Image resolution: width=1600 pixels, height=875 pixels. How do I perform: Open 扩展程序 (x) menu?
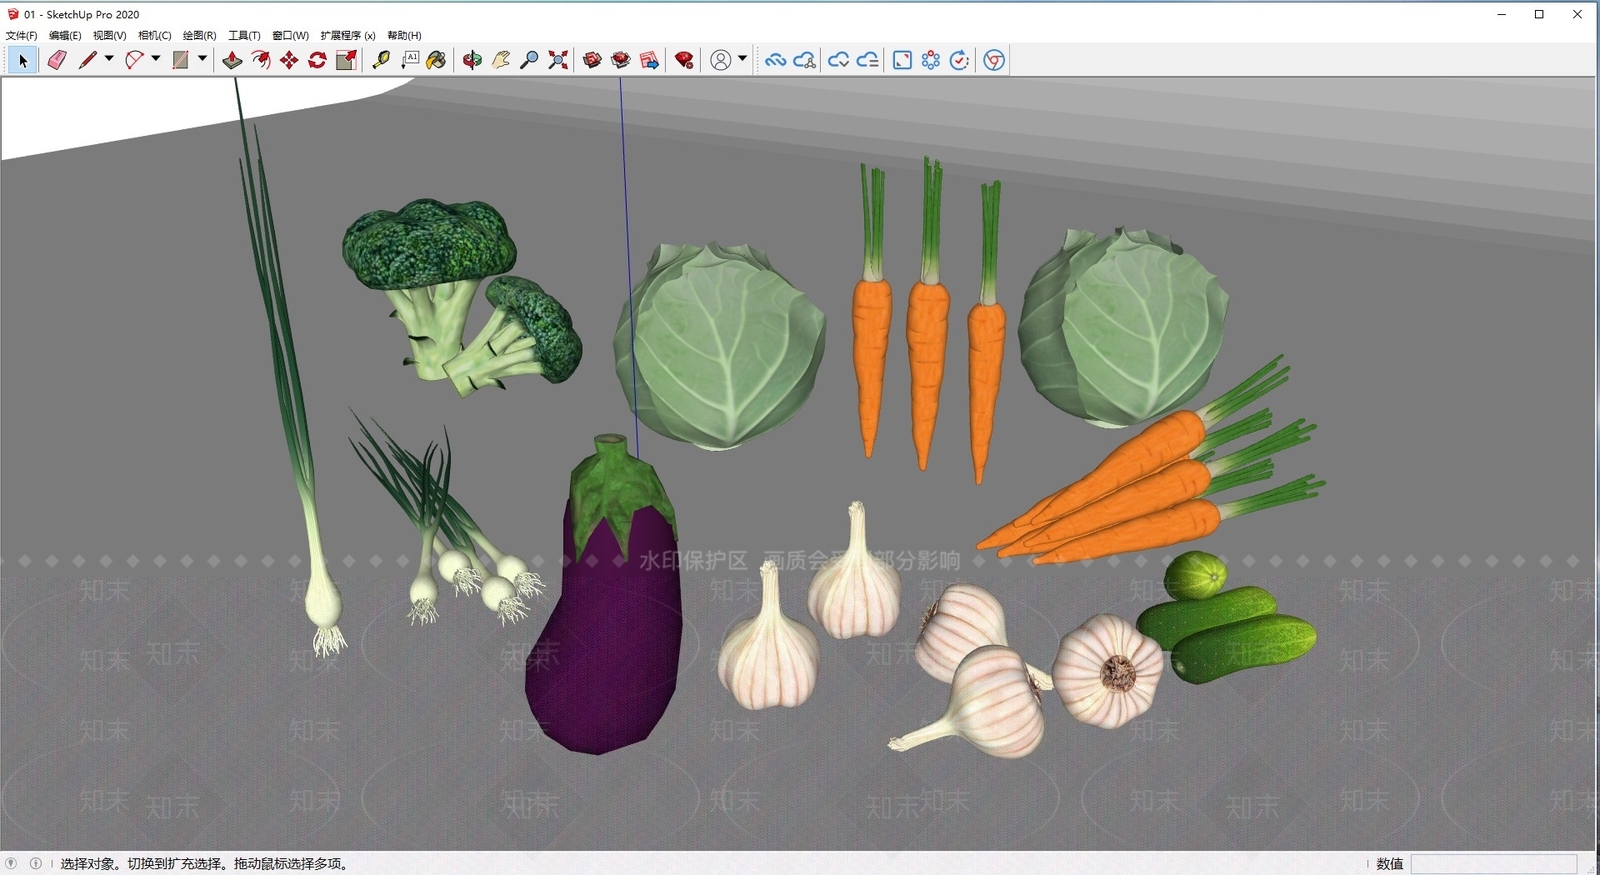click(x=348, y=35)
